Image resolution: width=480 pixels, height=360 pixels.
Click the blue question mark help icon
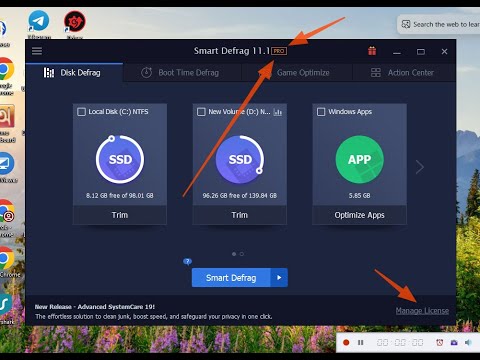[x=187, y=261]
